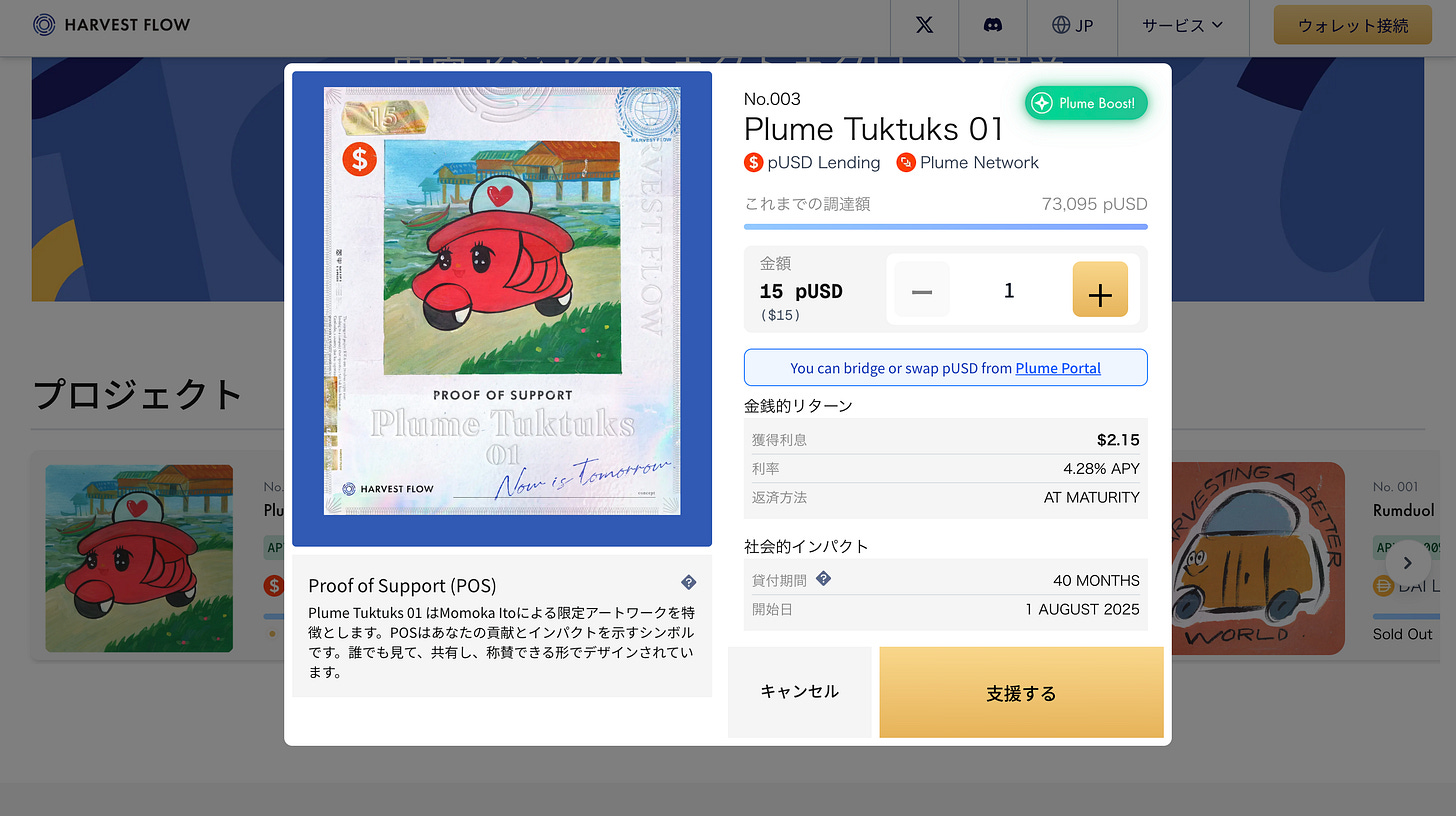Viewport: 1456px width, 816px height.
Task: Click the red tuktuk project card thumbnail
Action: point(139,558)
